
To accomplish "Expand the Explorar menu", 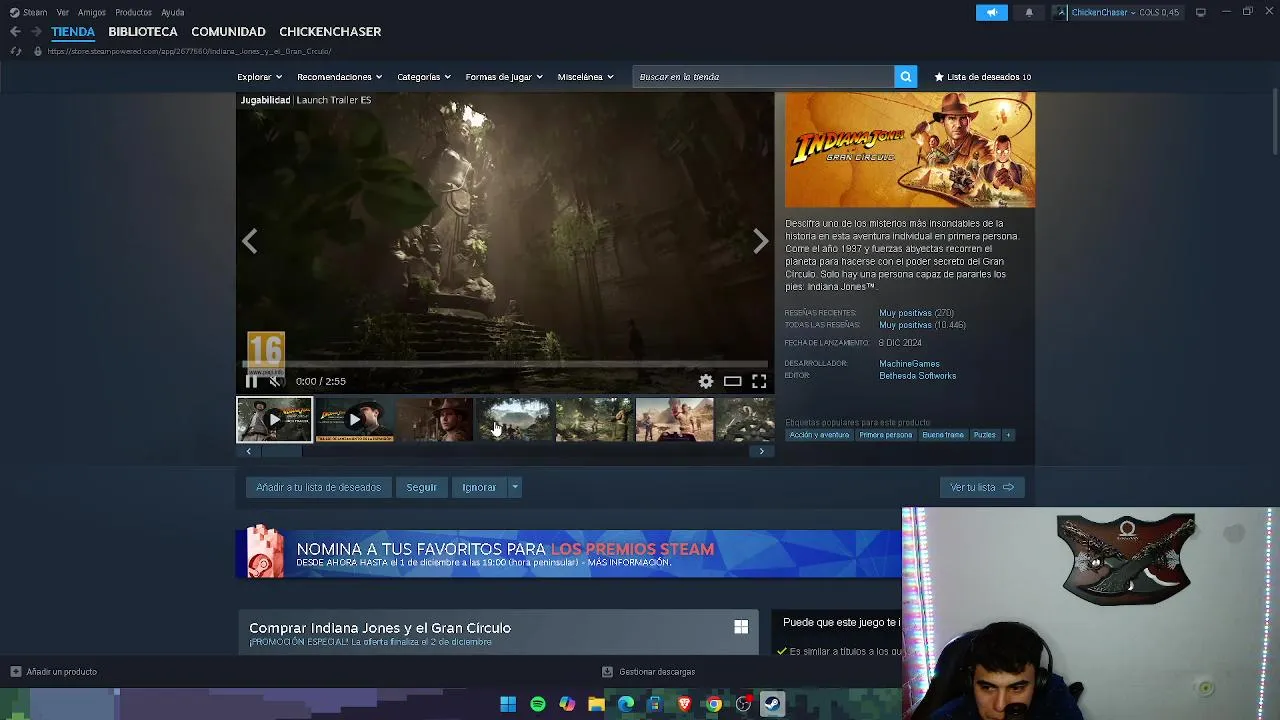I will point(259,77).
